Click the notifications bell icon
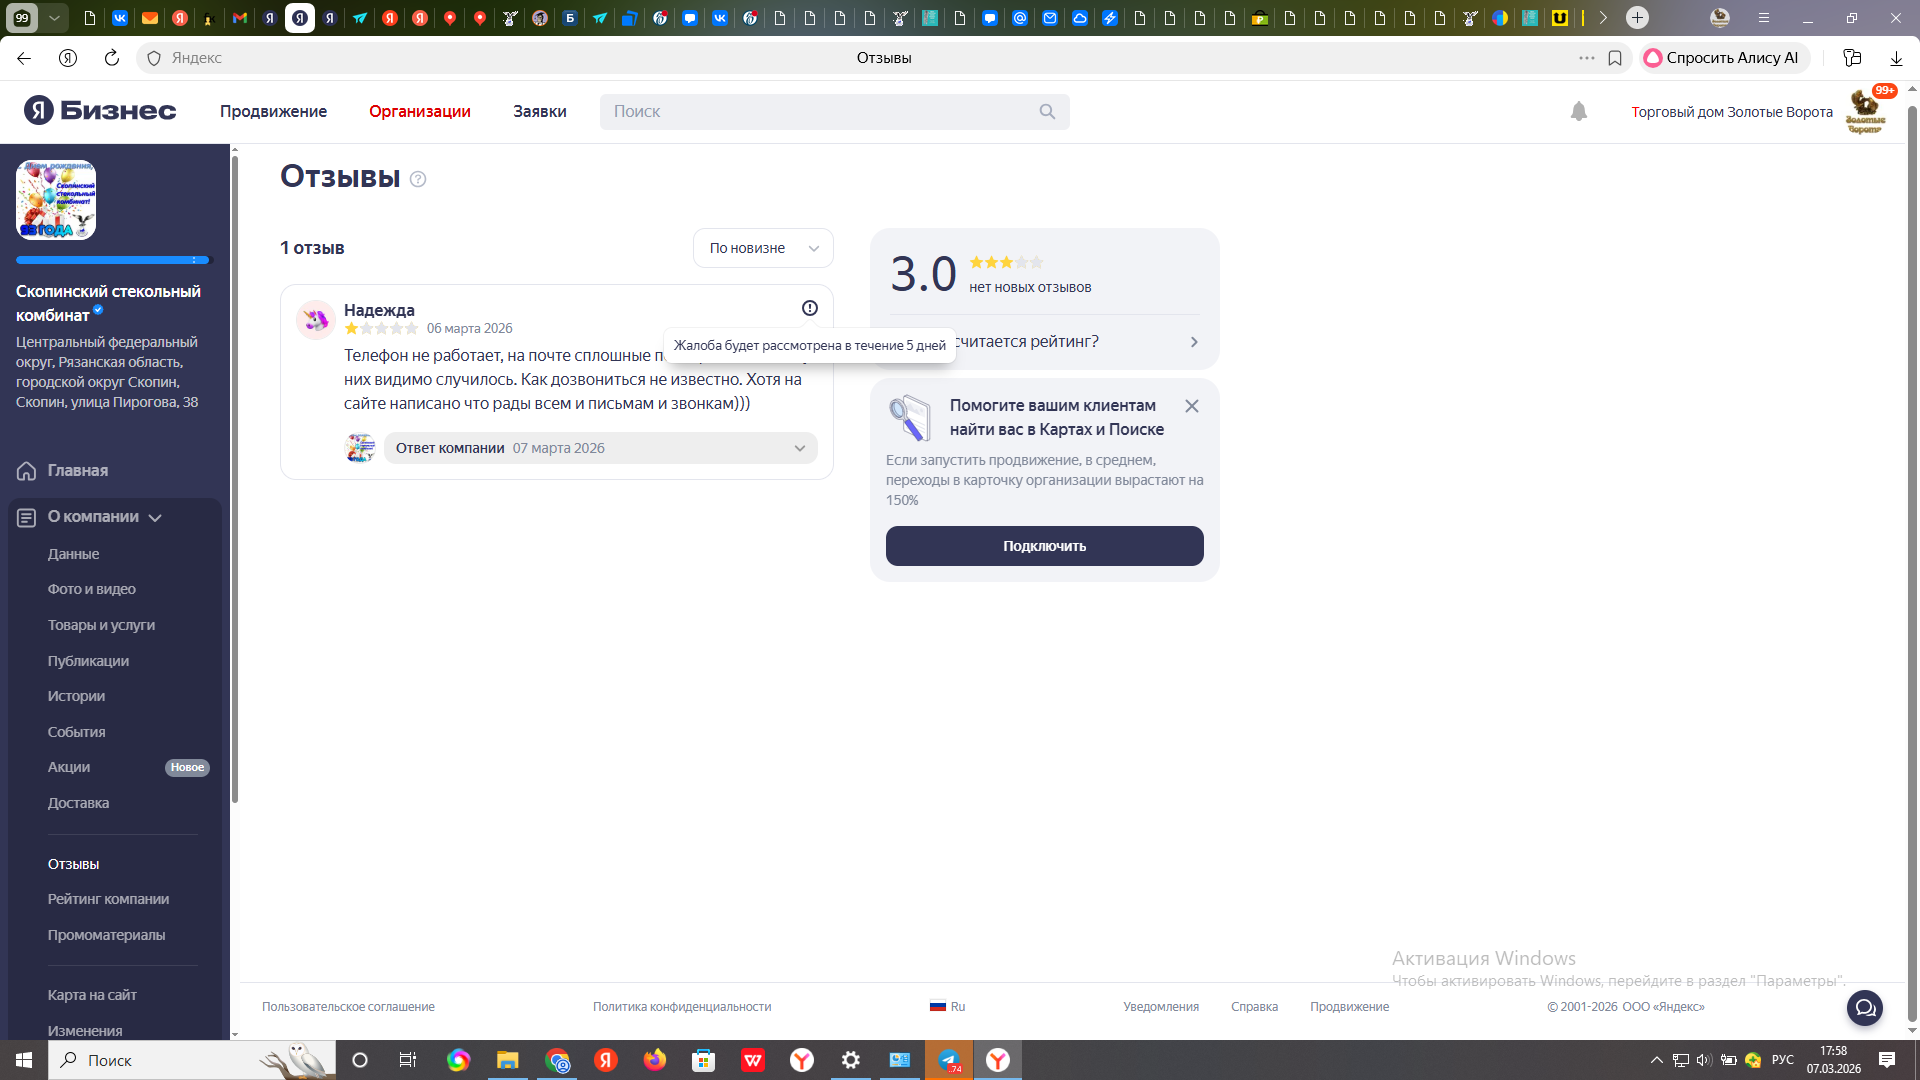The height and width of the screenshot is (1080, 1920). (x=1578, y=112)
